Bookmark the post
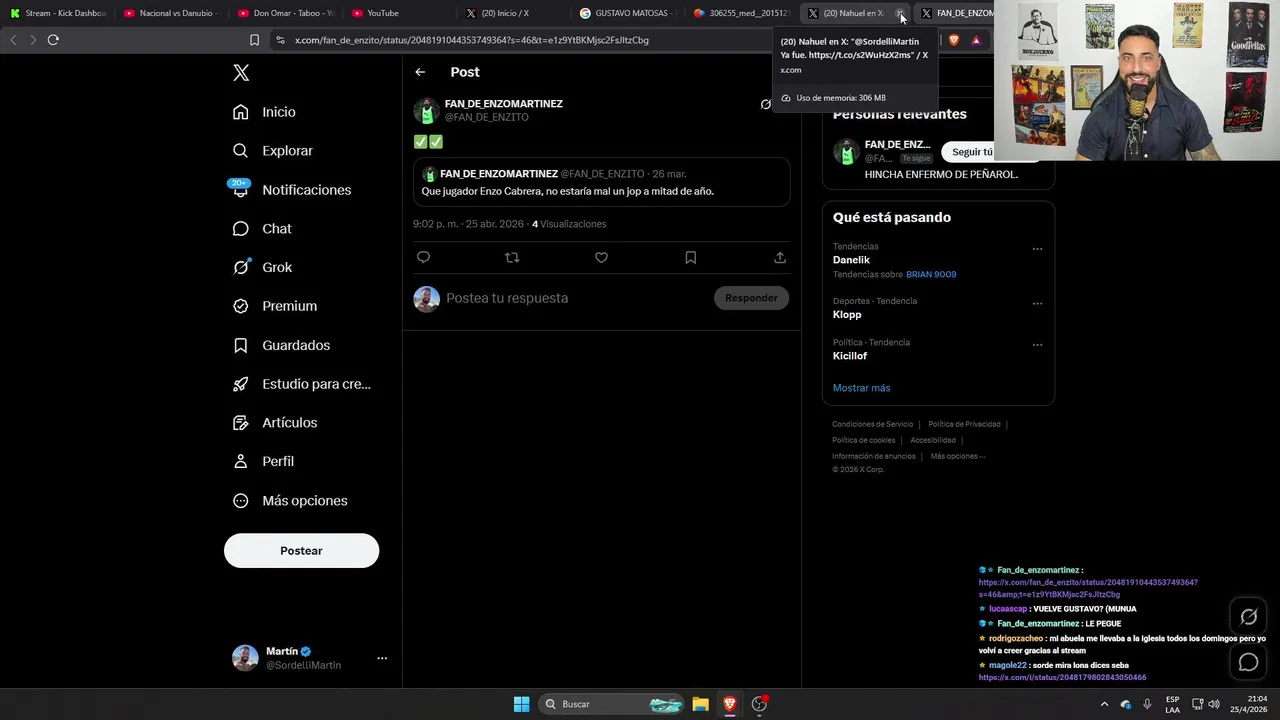The width and height of the screenshot is (1280, 720). 690,257
